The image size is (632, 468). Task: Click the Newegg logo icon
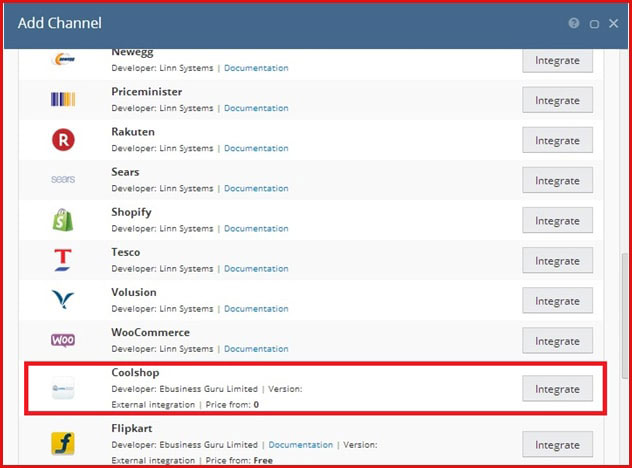click(63, 59)
